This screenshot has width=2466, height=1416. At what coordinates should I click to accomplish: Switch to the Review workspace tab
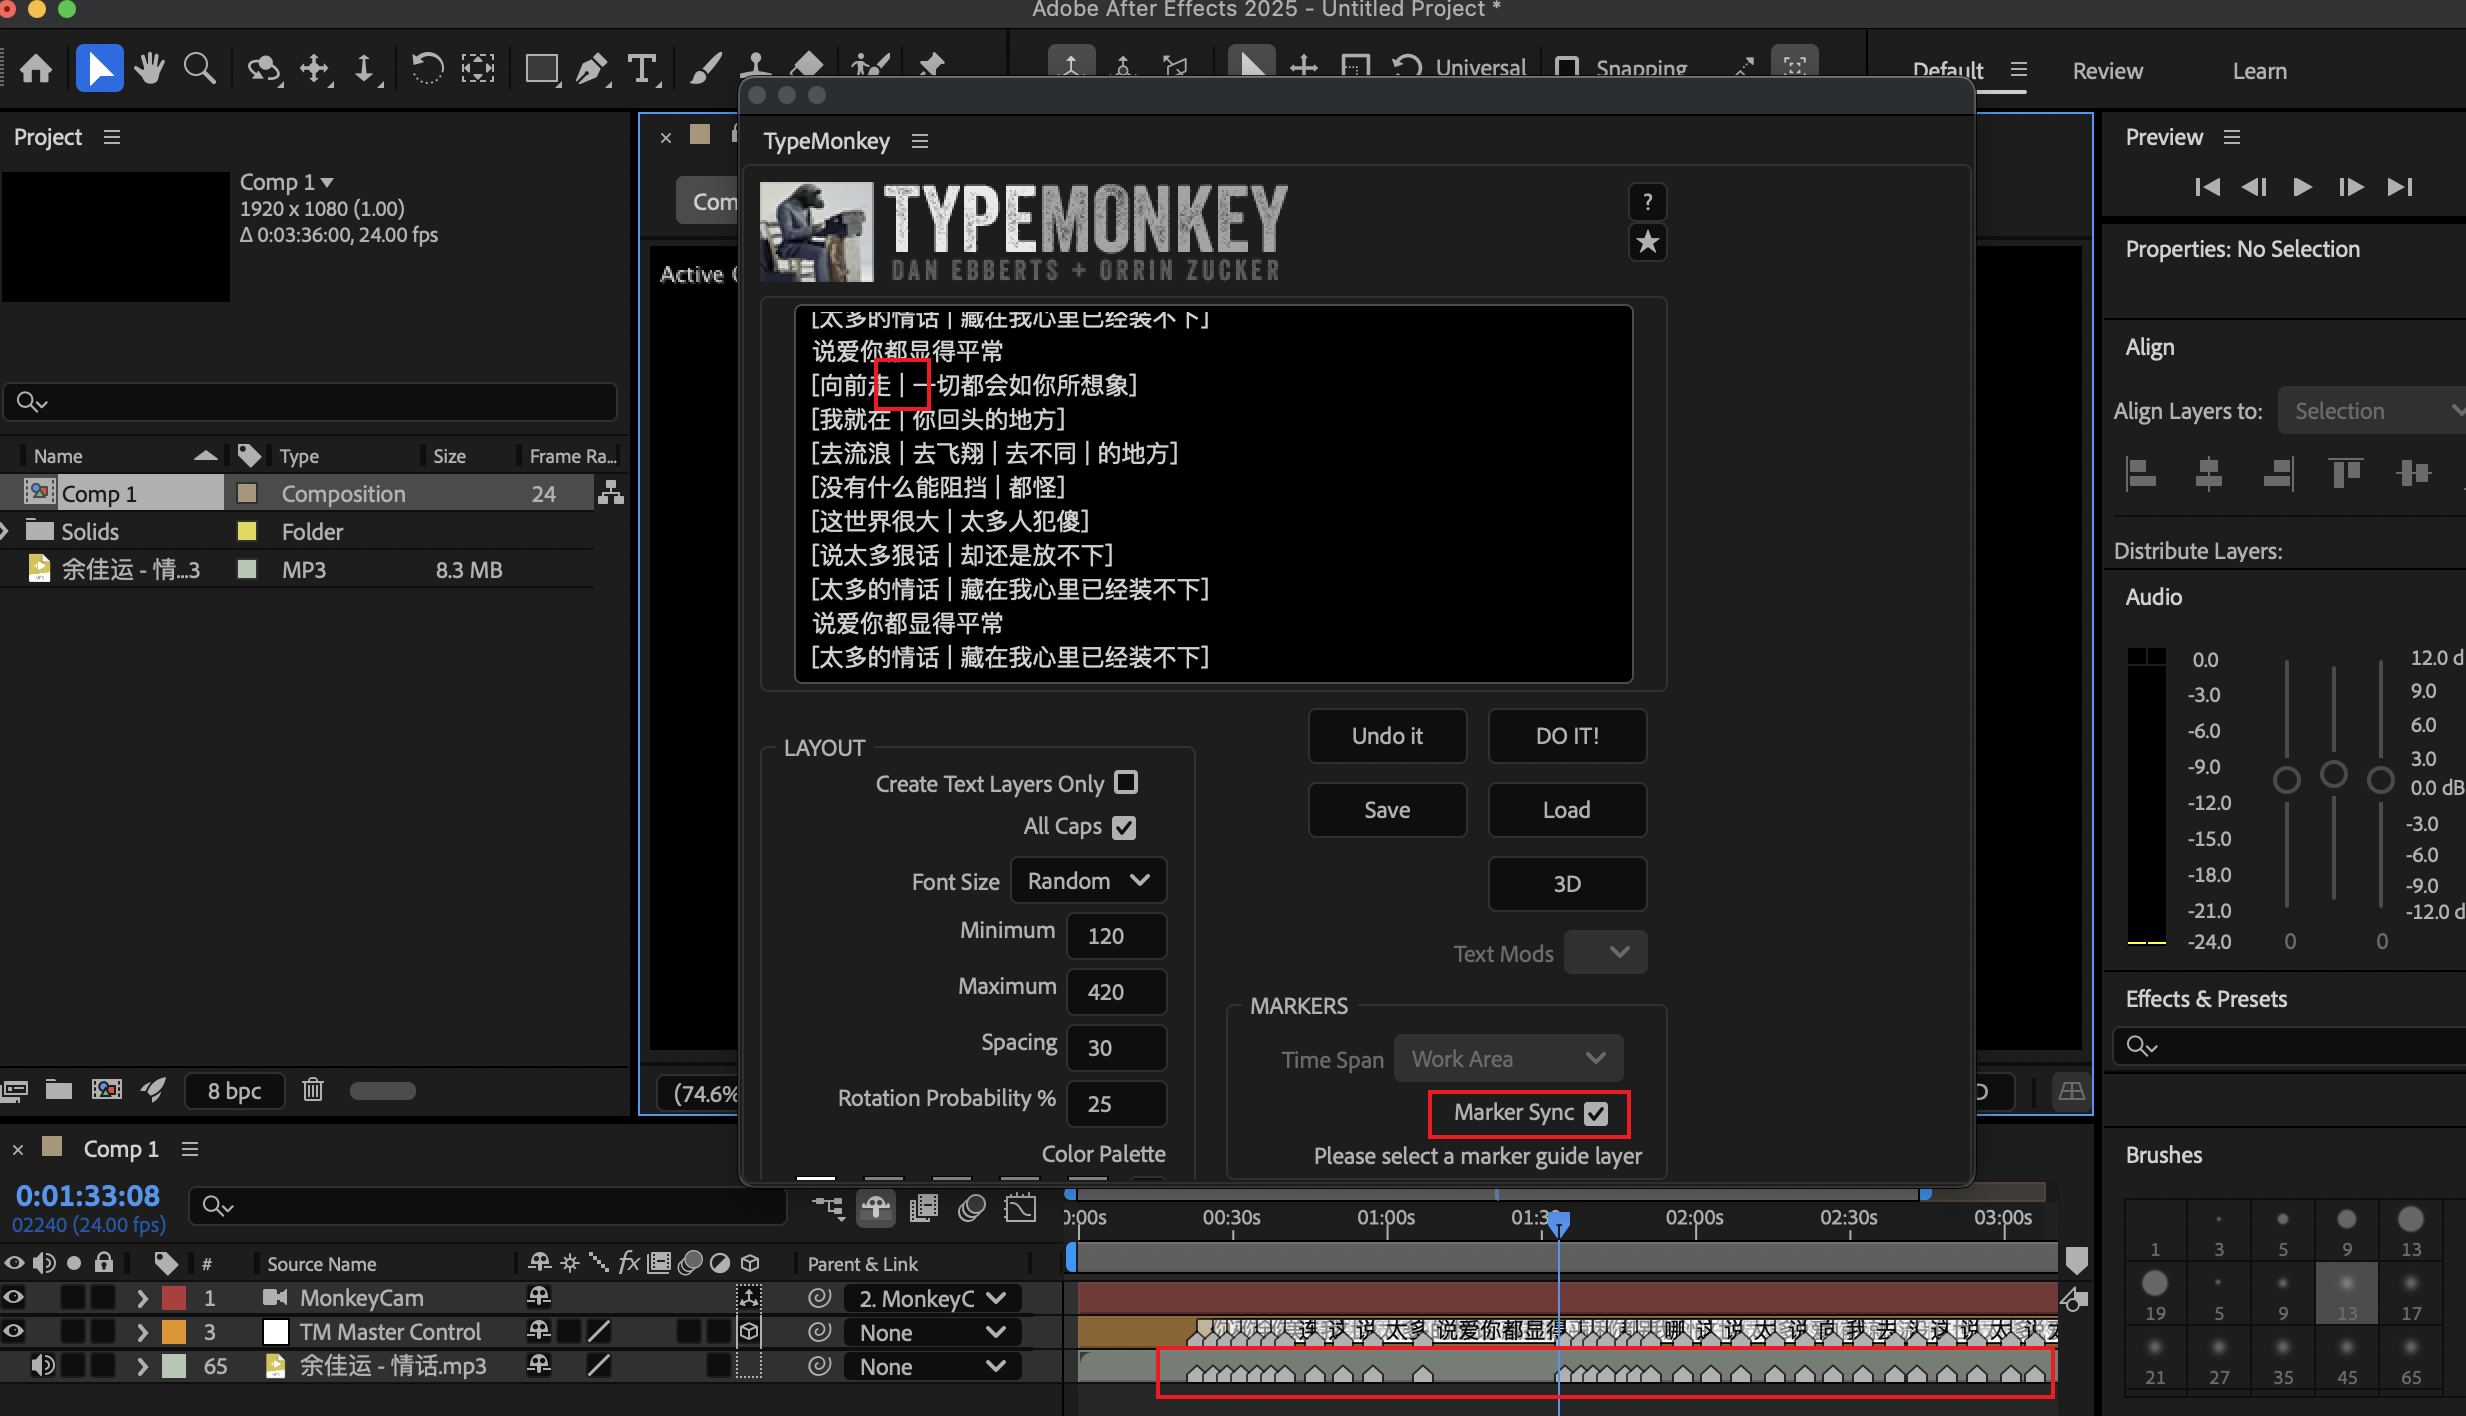[x=2107, y=70]
